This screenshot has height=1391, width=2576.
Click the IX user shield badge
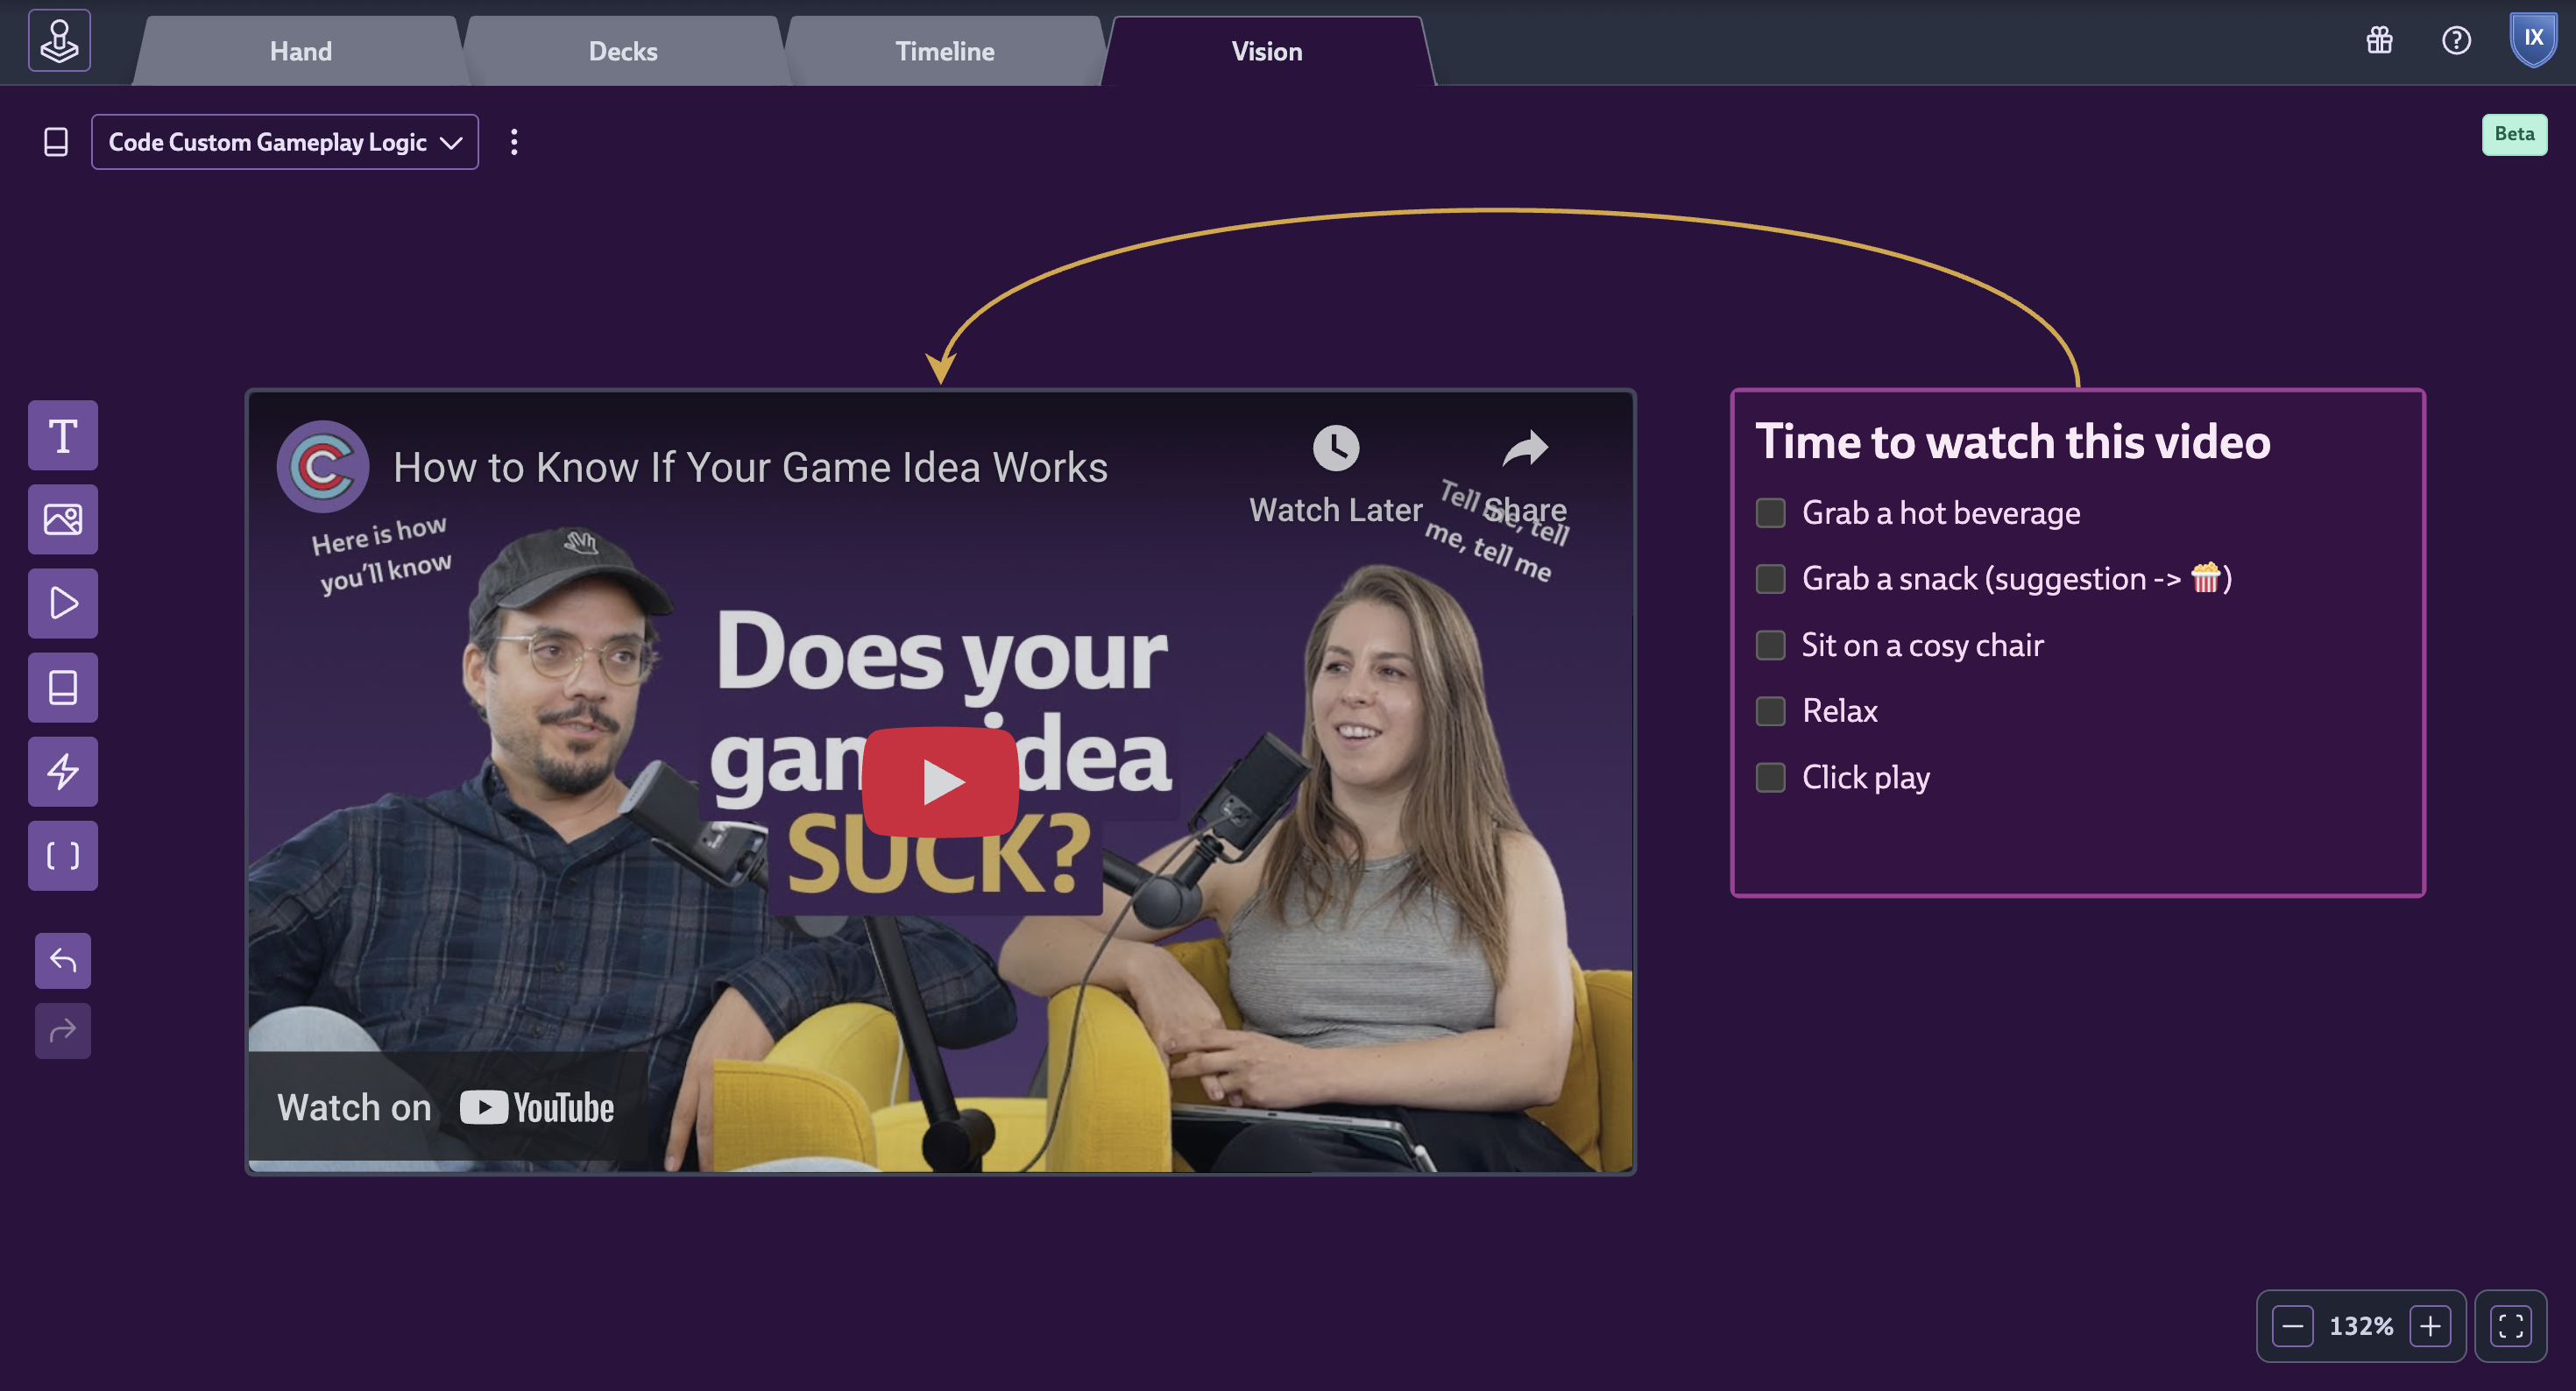point(2533,40)
